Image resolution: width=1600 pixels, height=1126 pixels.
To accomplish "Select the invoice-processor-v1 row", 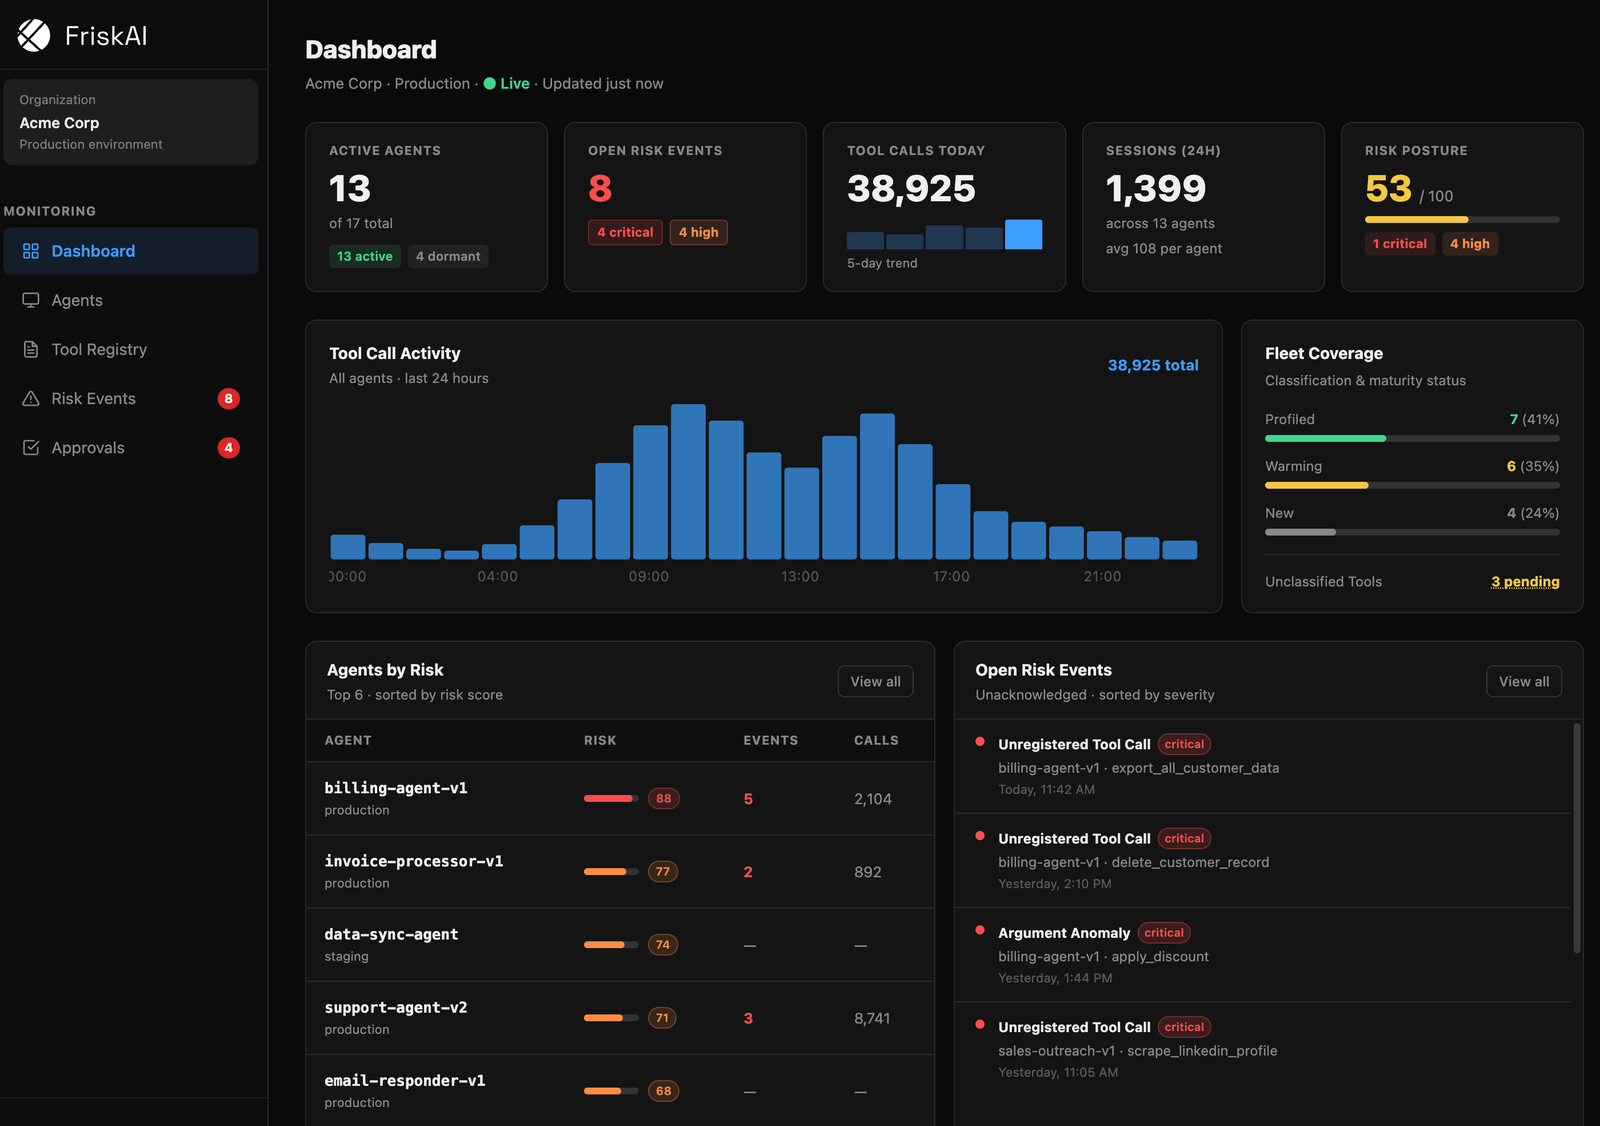I will pyautogui.click(x=620, y=872).
